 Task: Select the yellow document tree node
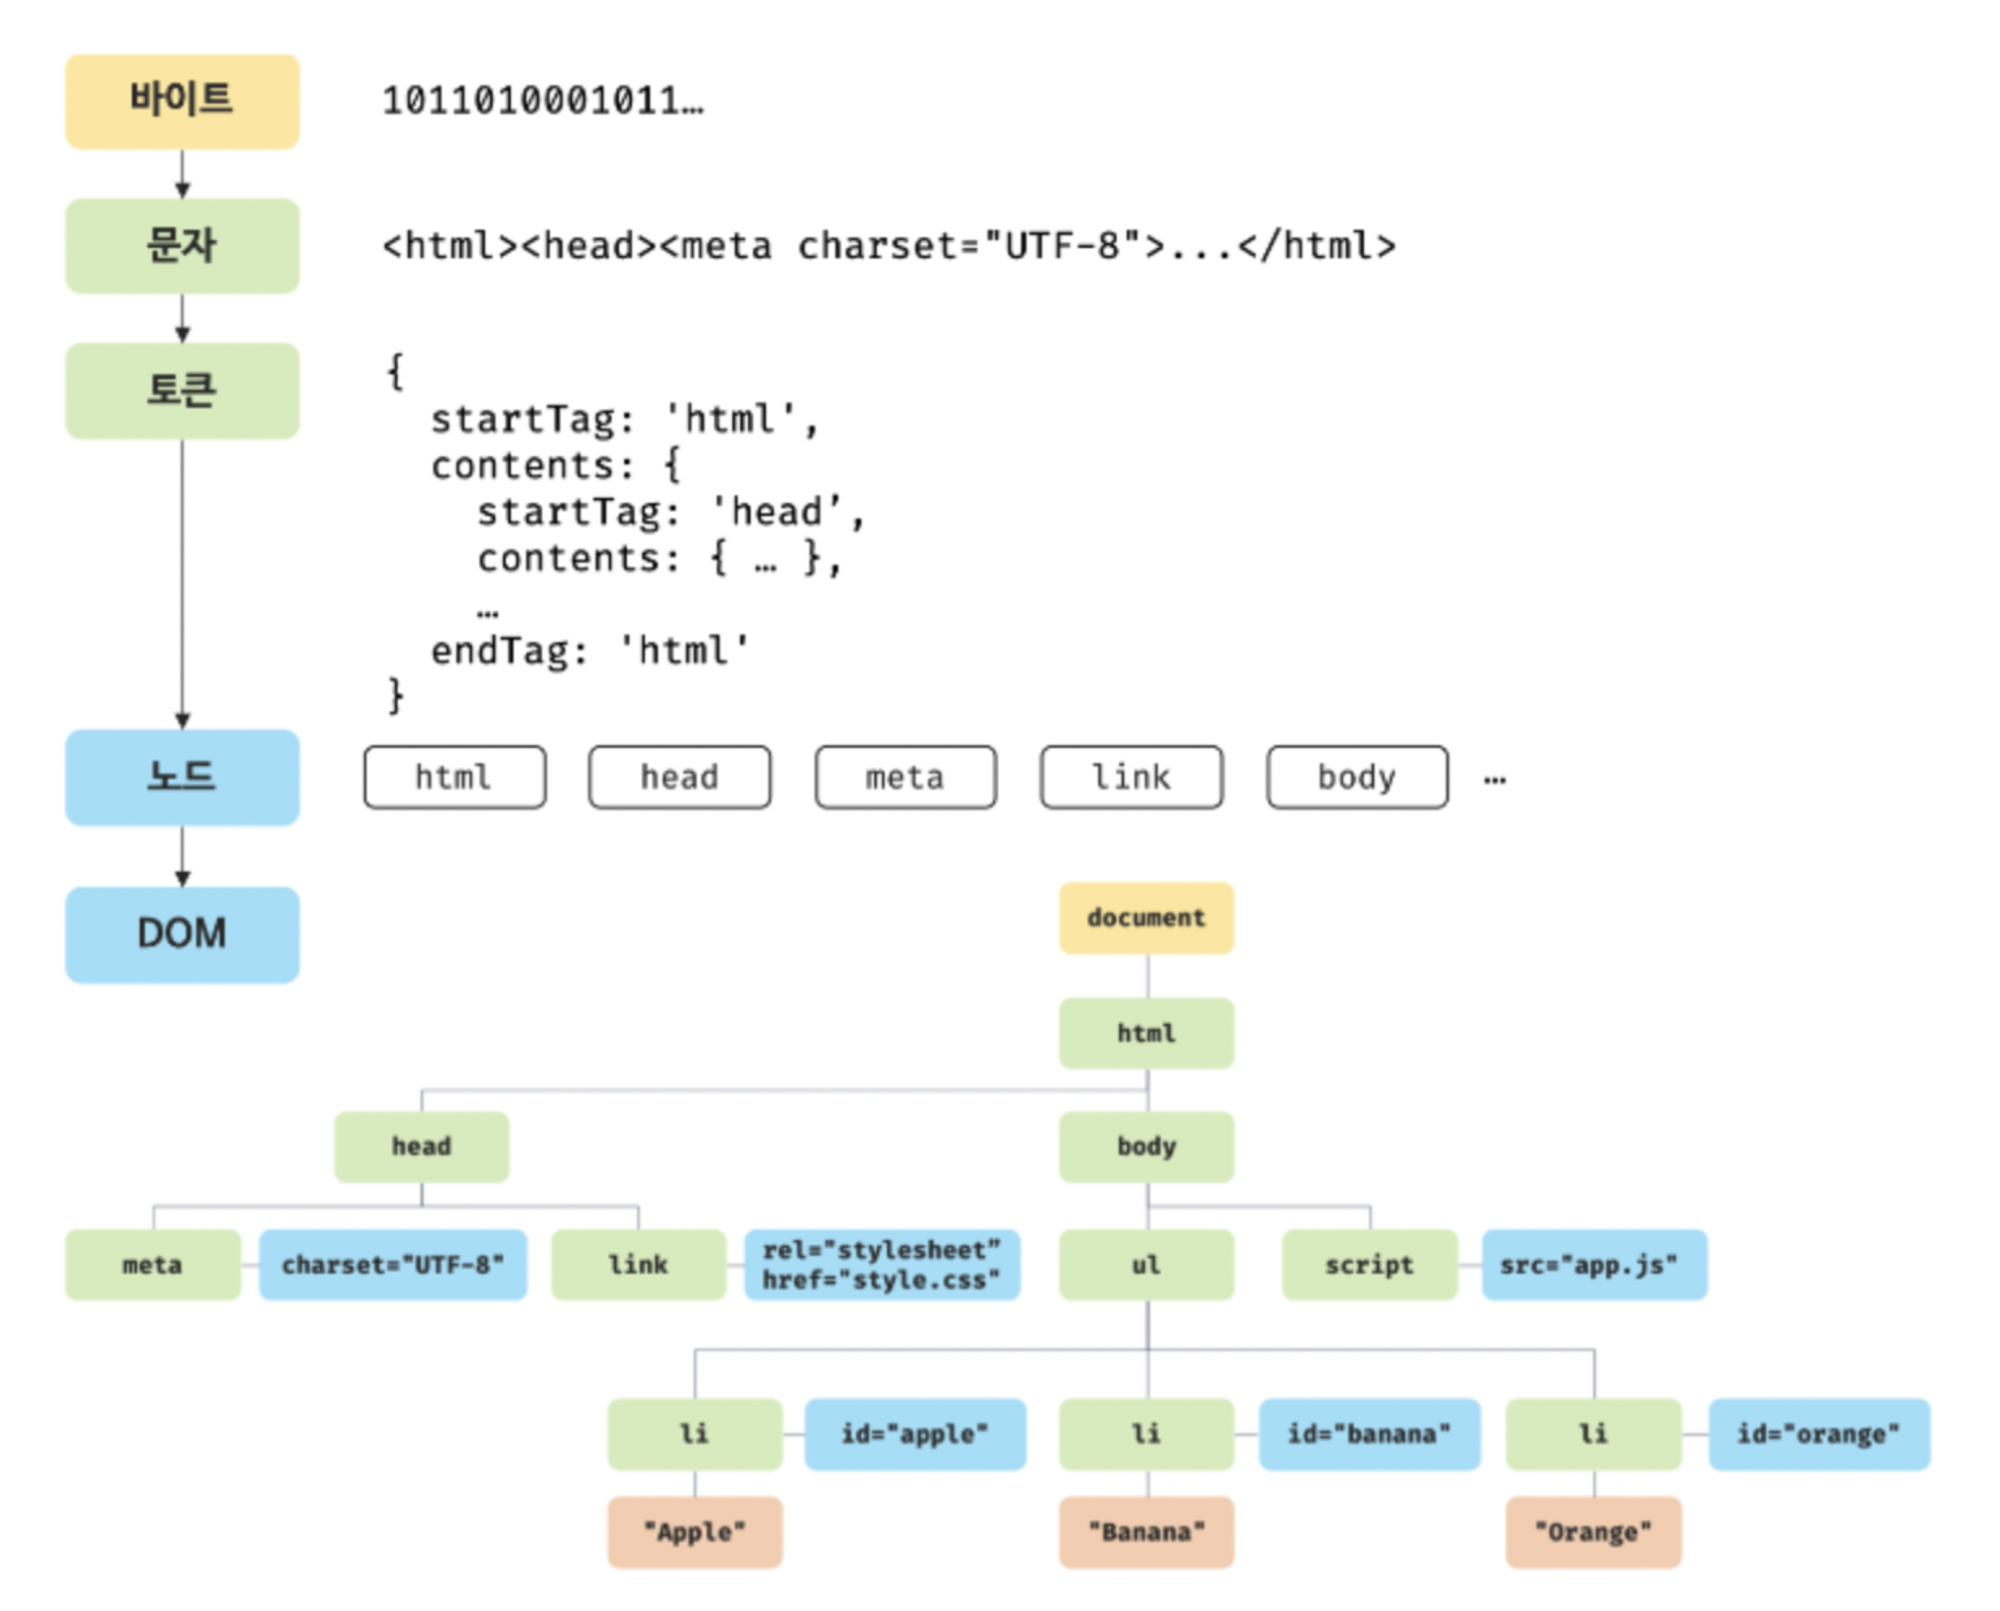point(1146,917)
